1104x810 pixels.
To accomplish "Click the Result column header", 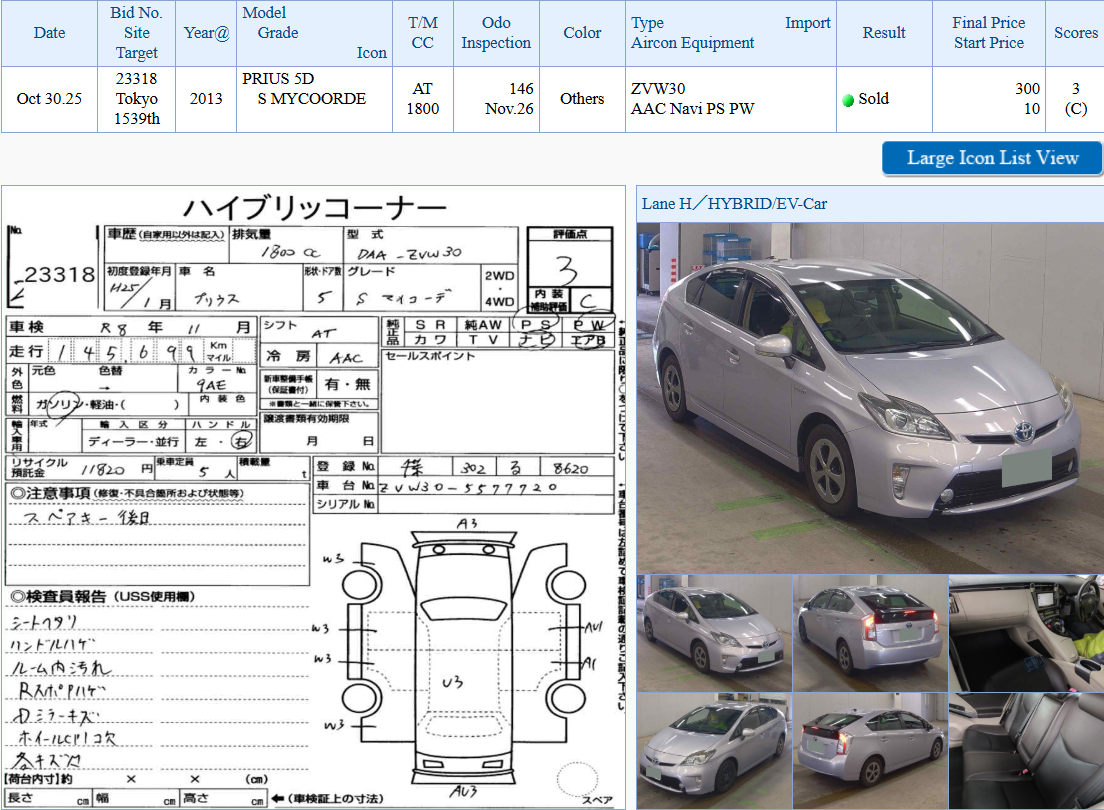I will point(884,33).
